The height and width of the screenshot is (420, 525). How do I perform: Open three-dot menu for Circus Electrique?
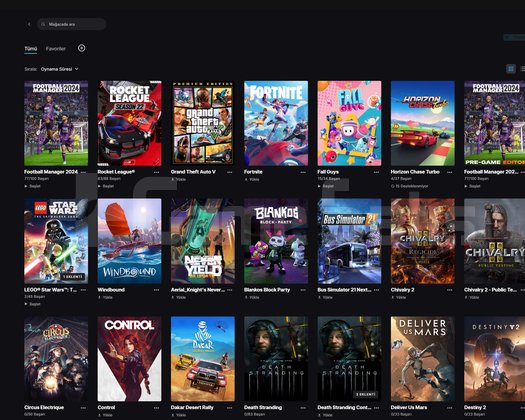(83, 408)
